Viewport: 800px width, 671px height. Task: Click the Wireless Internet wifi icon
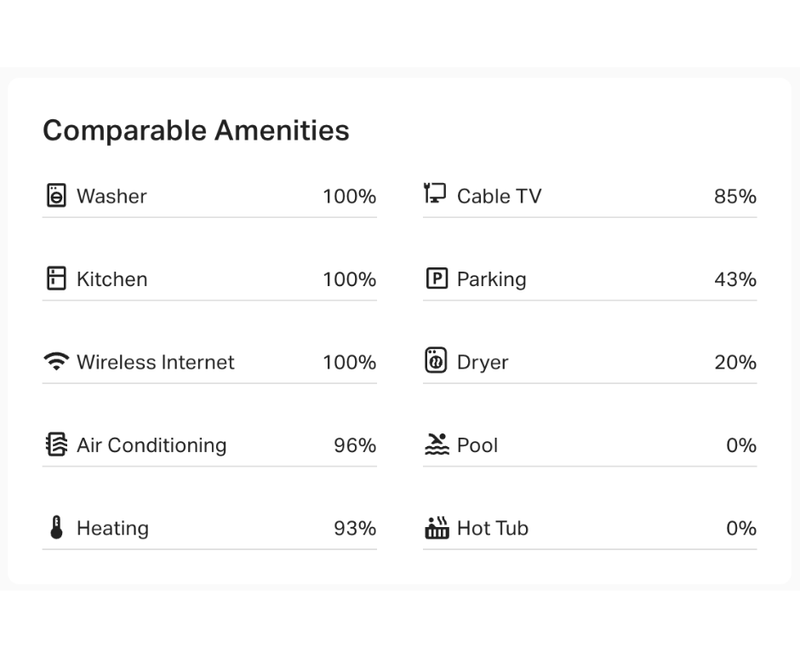click(x=56, y=362)
